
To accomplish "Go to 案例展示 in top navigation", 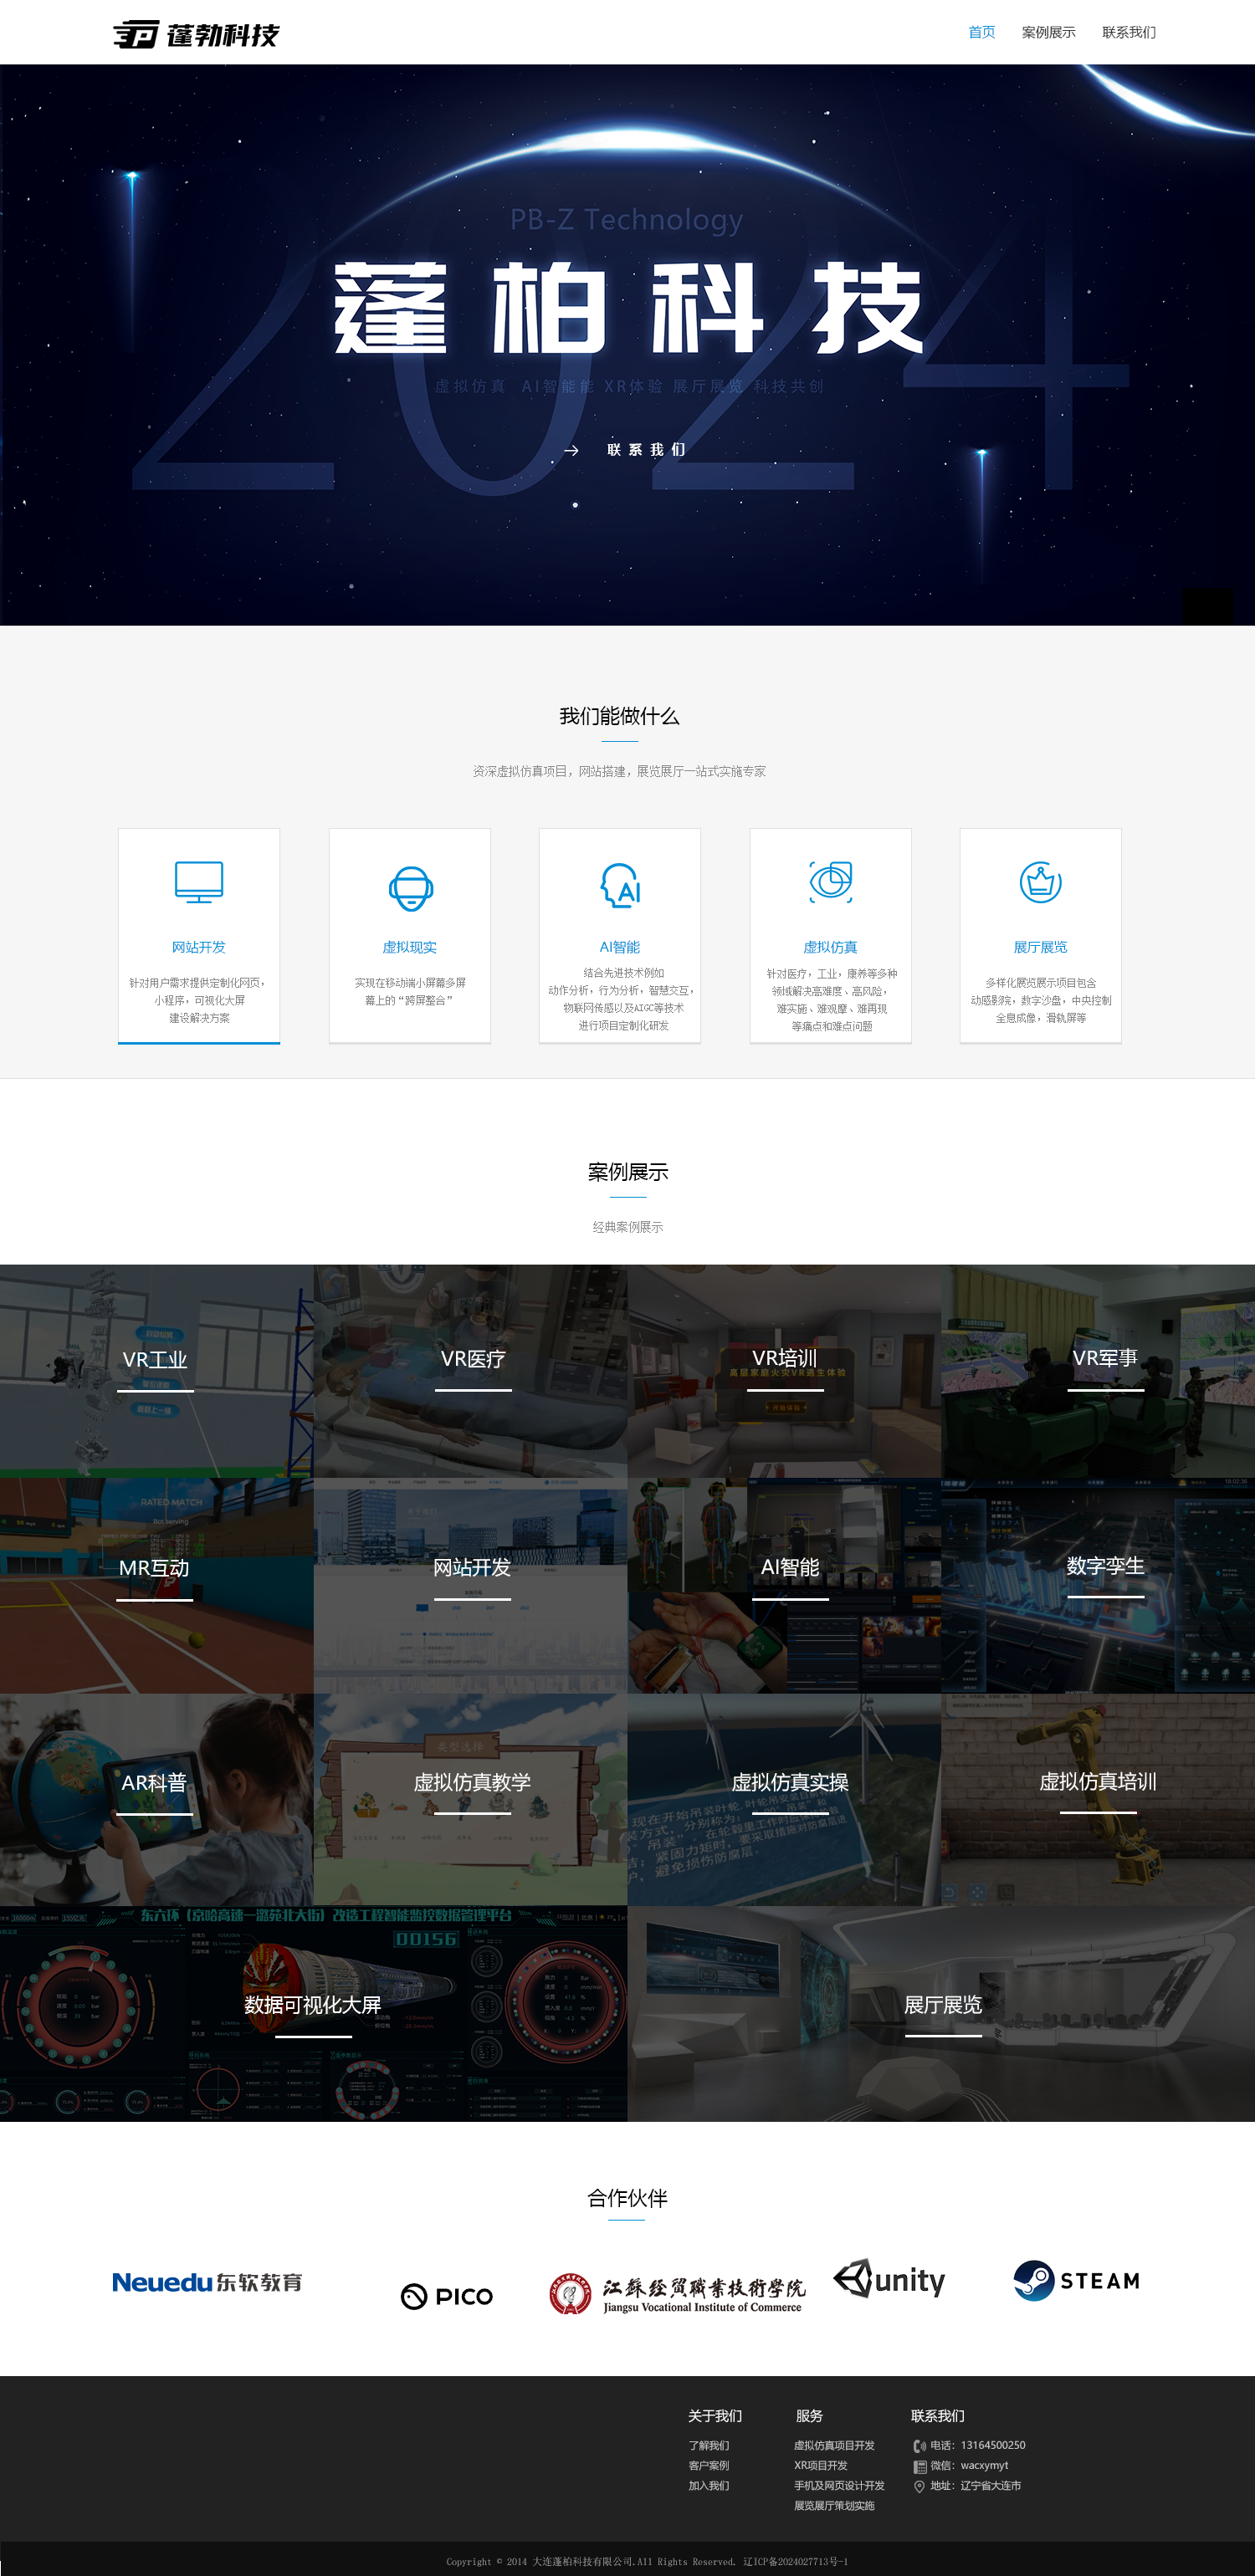I will click(x=1048, y=32).
